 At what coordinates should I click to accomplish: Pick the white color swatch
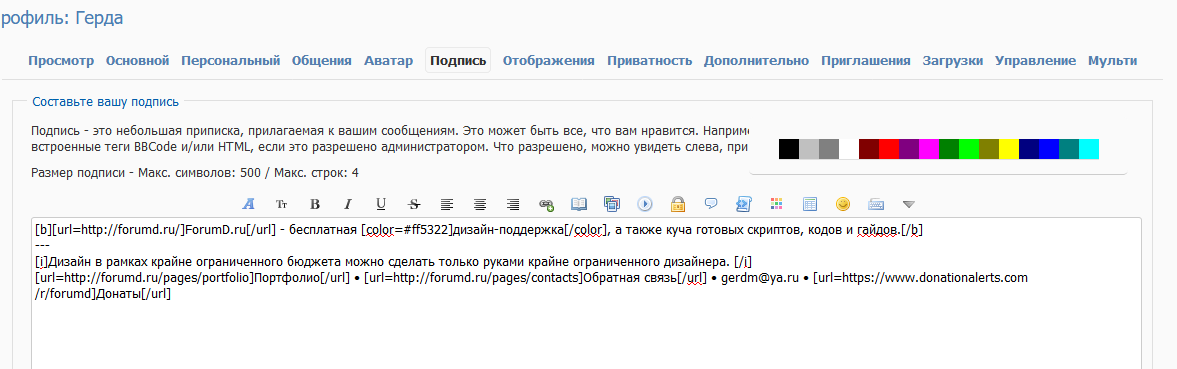click(x=849, y=148)
